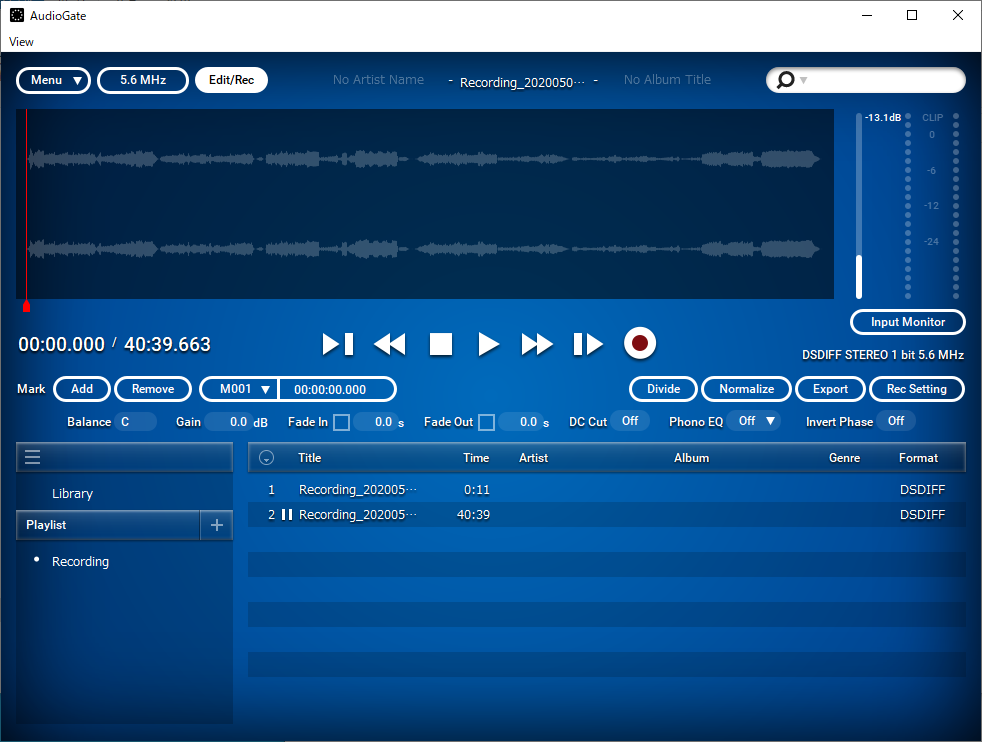Screen dimensions: 982x742
Task: Toggle the DC Cut Off switch
Action: [x=630, y=421]
